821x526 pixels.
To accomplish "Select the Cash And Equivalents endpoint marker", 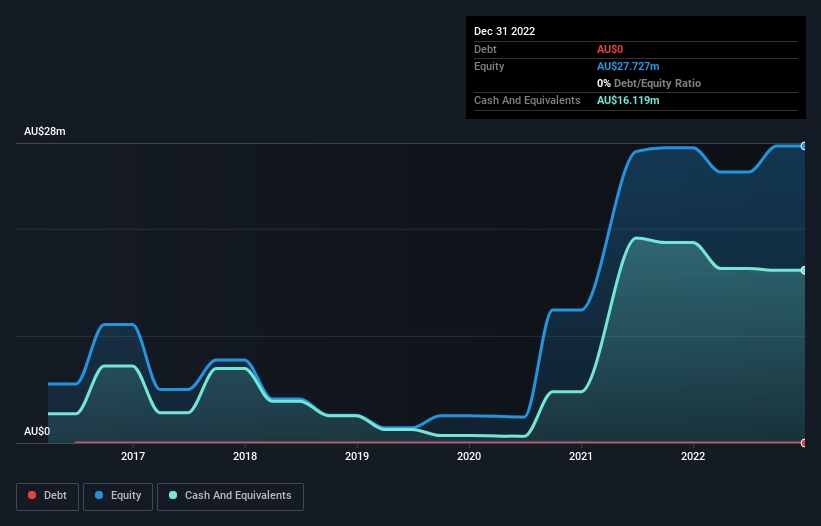I will (804, 271).
